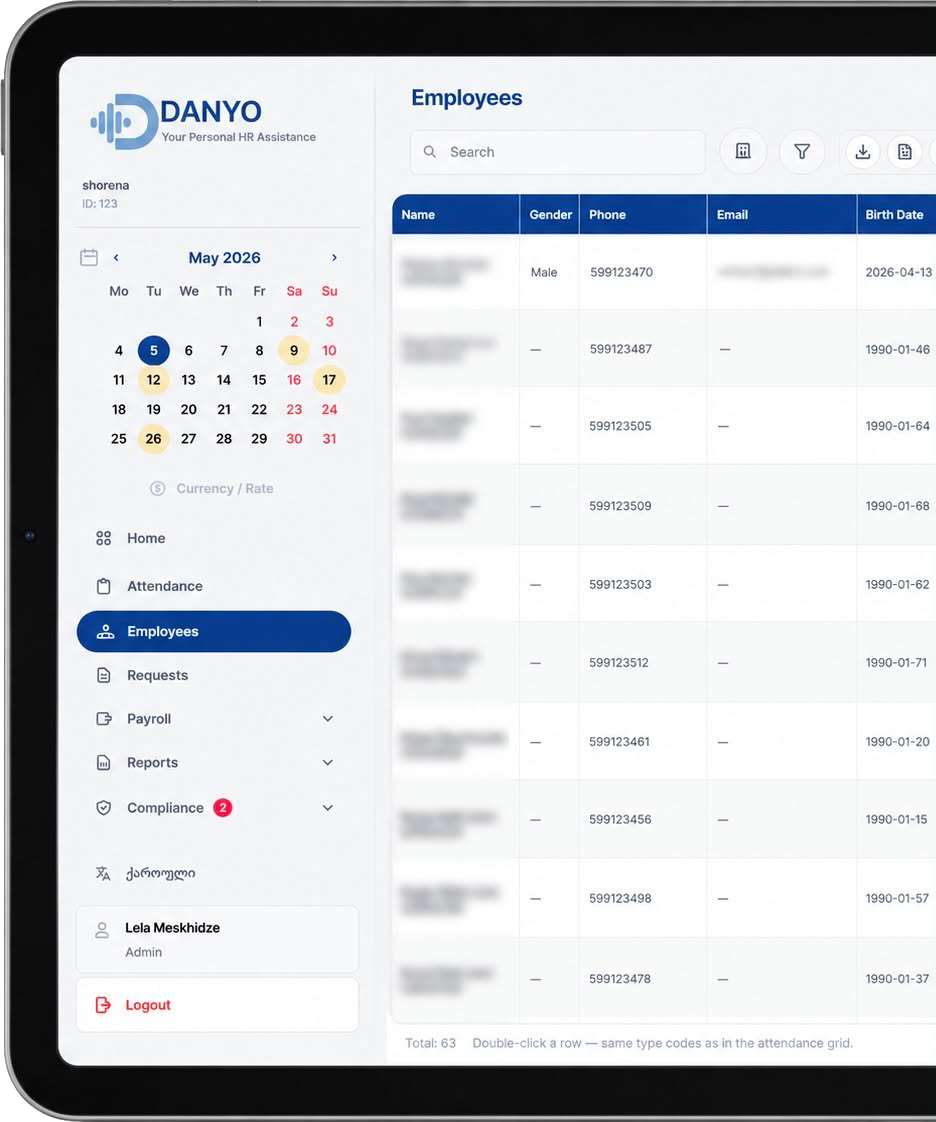This screenshot has width=936, height=1122.
Task: Open the Payroll menu item
Action: 213,718
